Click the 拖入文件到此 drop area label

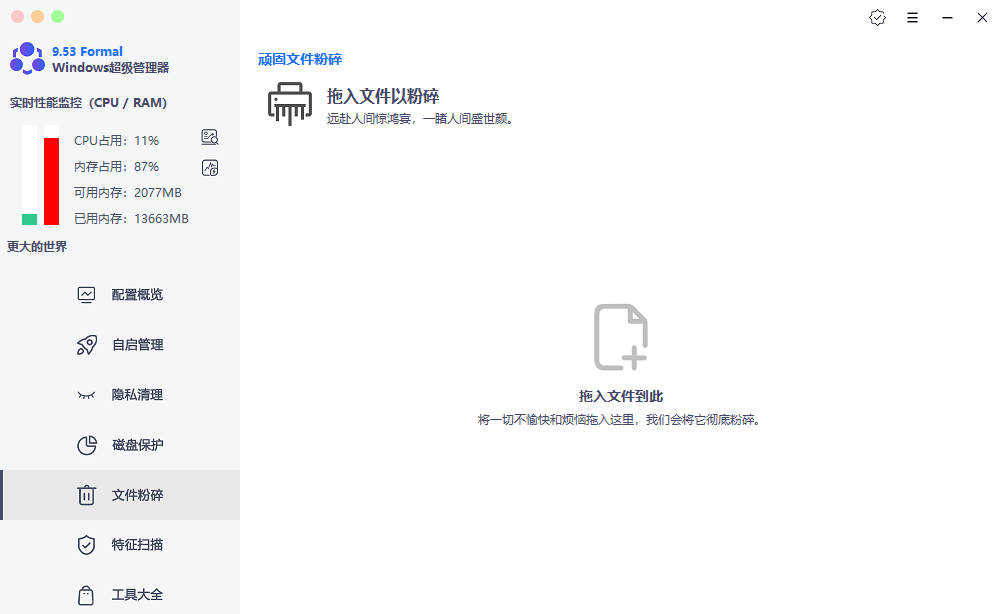tap(621, 396)
